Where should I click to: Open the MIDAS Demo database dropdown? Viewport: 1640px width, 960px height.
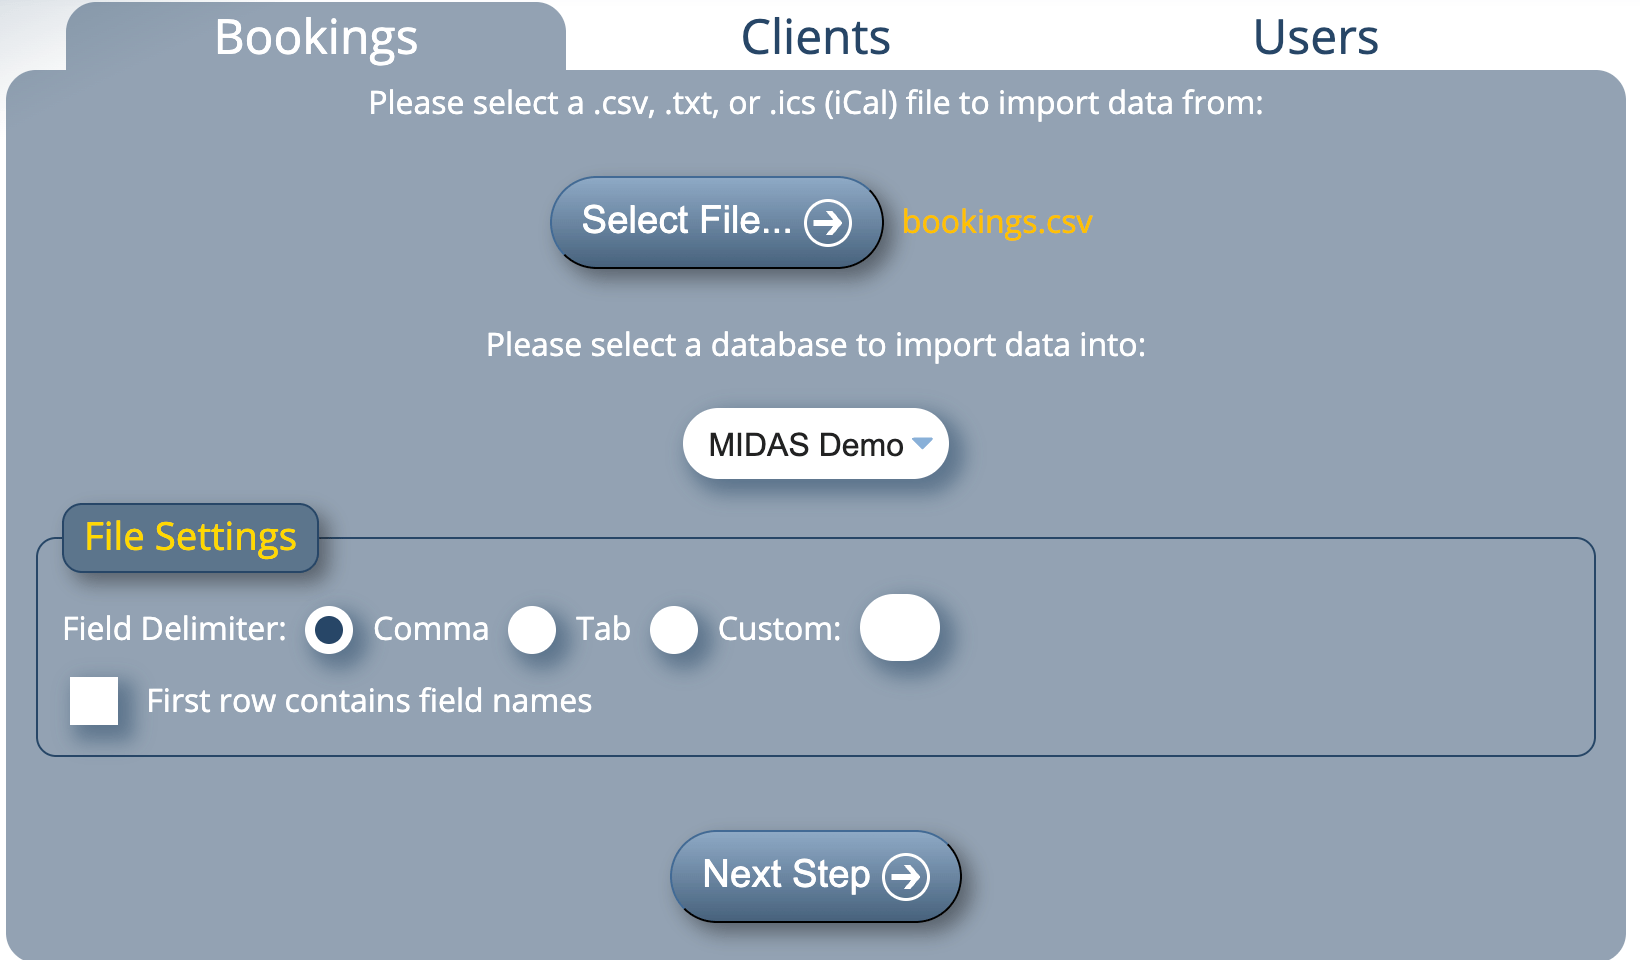[x=815, y=444]
